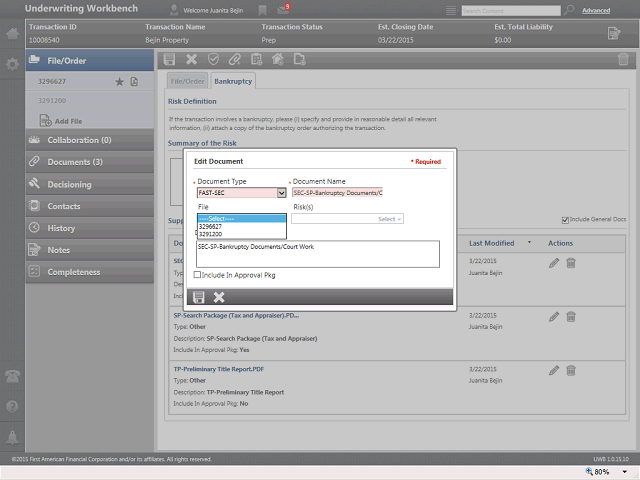The width and height of the screenshot is (640, 480).
Task: Open Notes in sidebar
Action: click(90, 250)
